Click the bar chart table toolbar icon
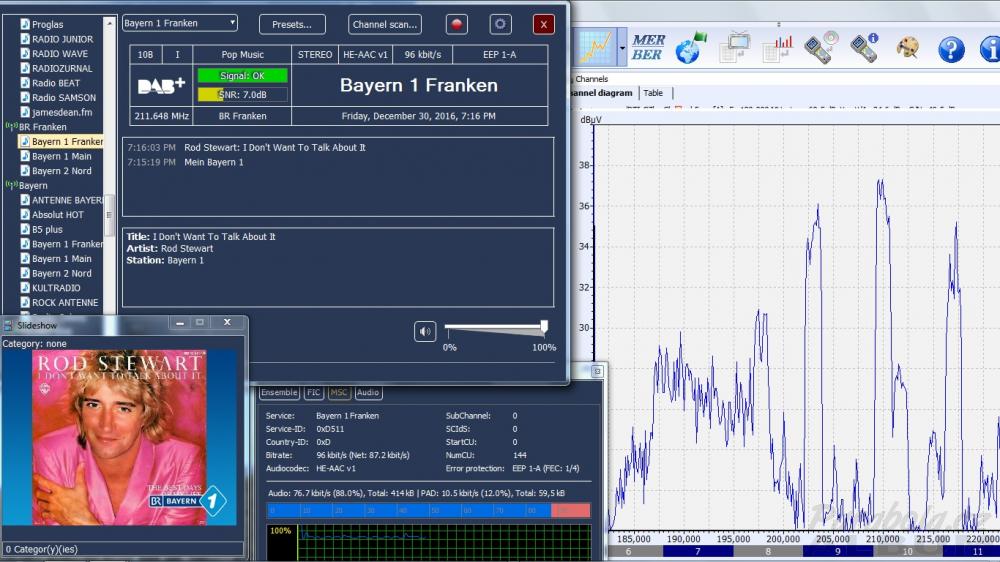The height and width of the screenshot is (562, 1000). click(777, 49)
